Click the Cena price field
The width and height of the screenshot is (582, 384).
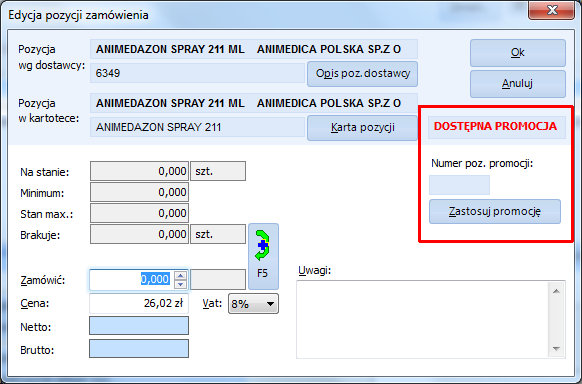[139, 304]
